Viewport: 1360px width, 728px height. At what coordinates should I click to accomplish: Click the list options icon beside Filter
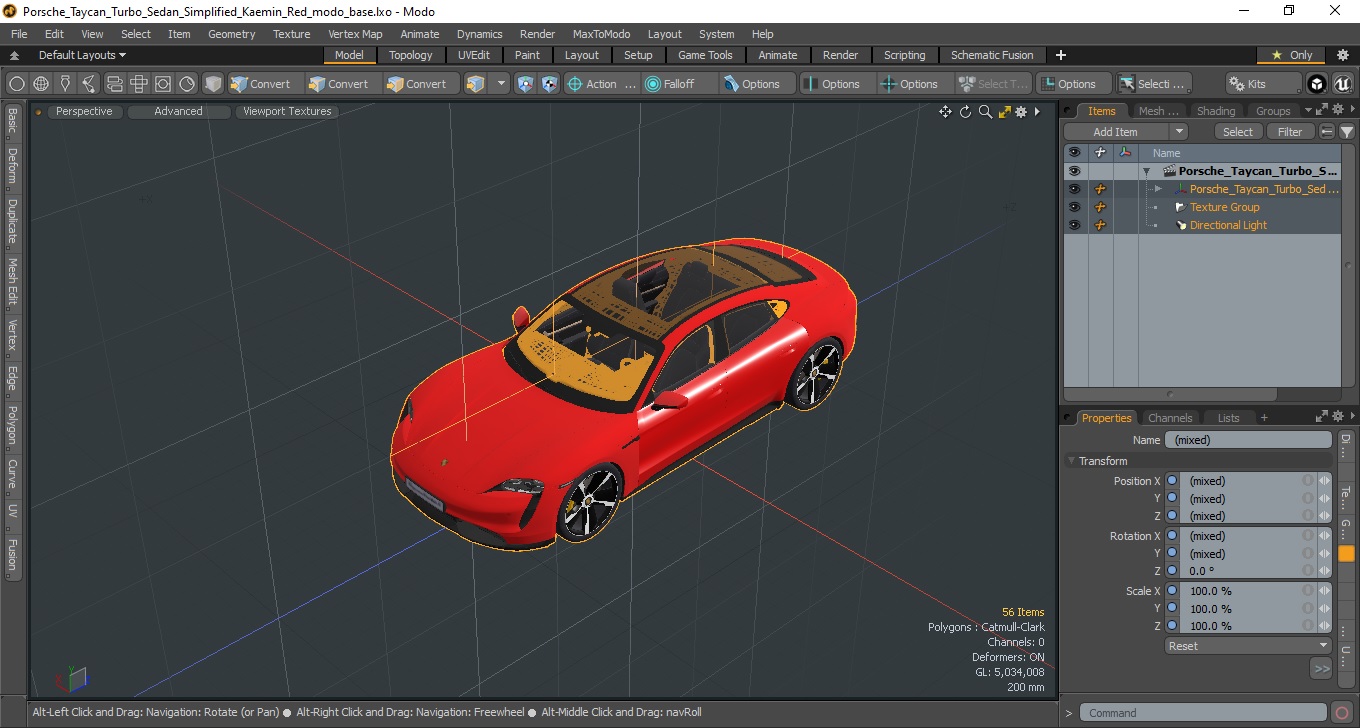pyautogui.click(x=1327, y=132)
